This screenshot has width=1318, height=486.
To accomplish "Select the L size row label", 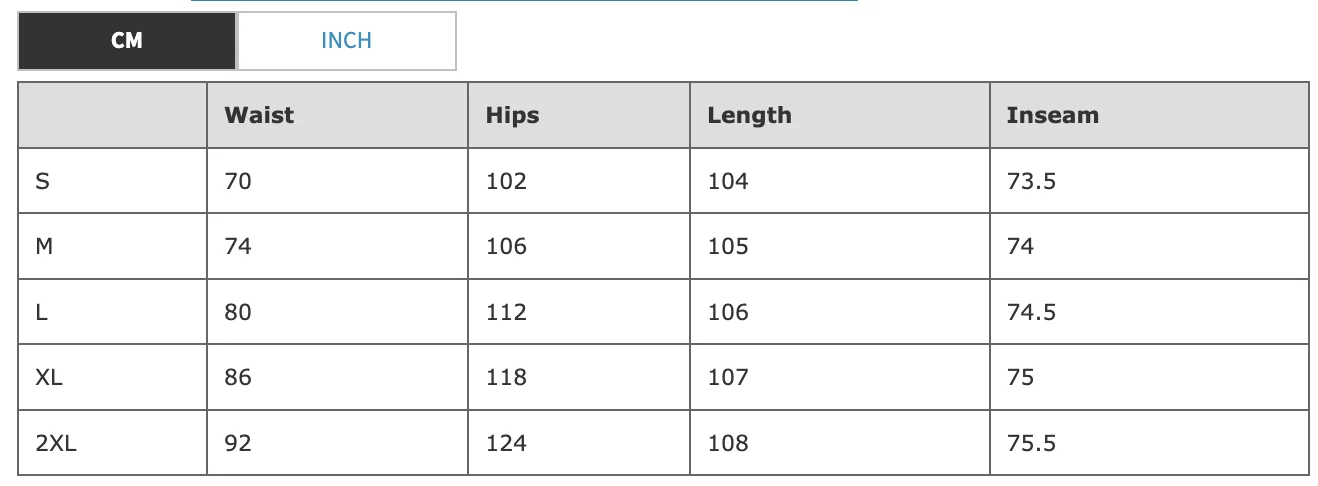I will click(x=41, y=312).
